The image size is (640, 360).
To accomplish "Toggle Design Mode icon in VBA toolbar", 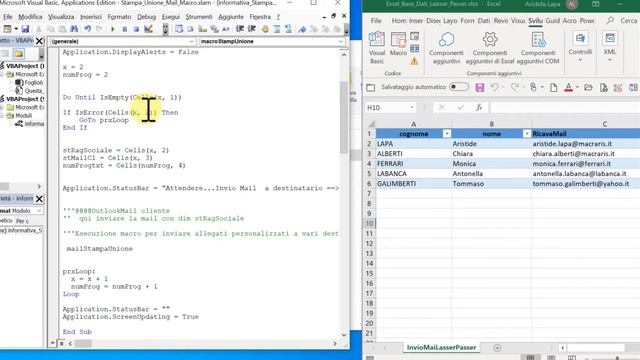I will [x=149, y=29].
